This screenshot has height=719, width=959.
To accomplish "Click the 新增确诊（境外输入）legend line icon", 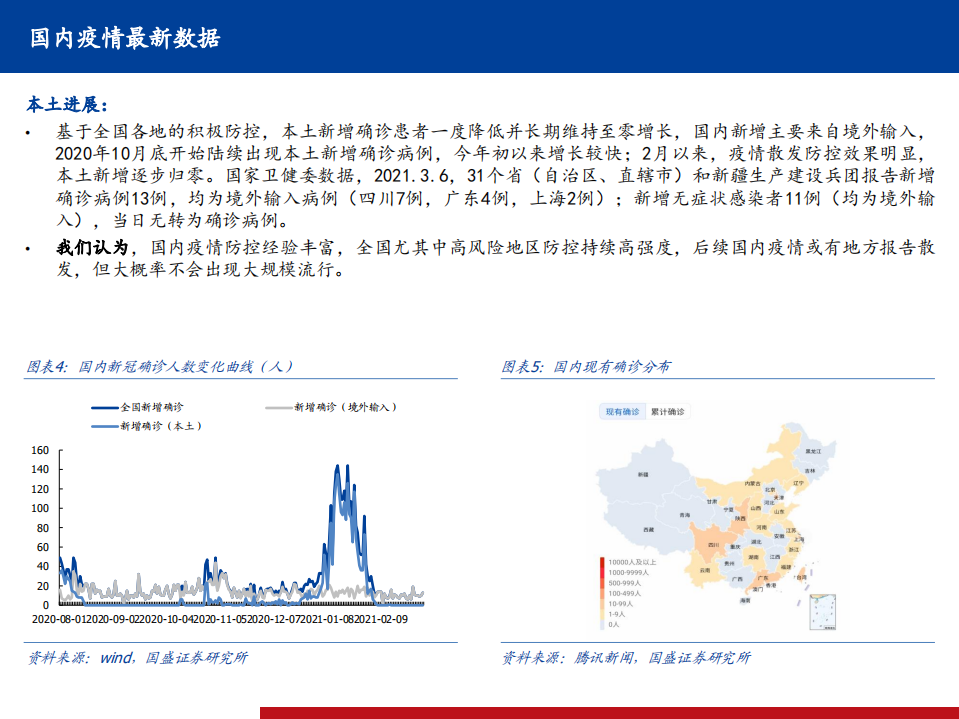I will 278,407.
